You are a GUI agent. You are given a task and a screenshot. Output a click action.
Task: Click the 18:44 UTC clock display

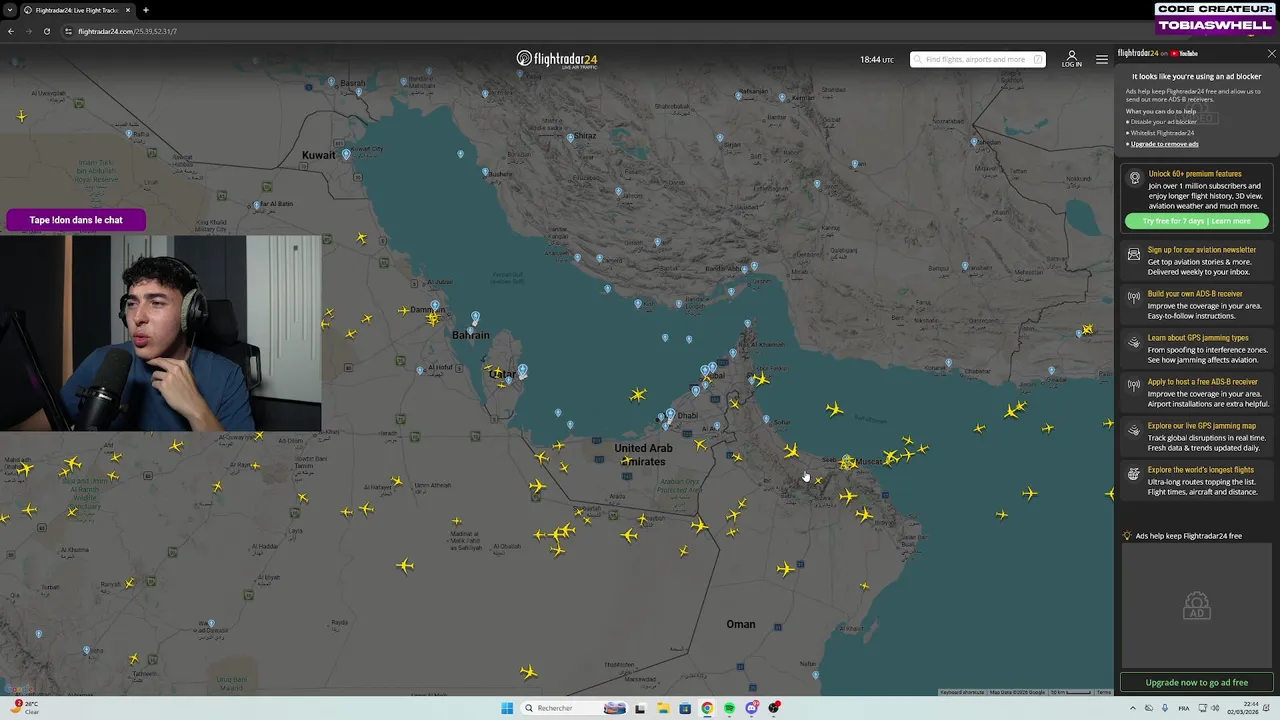pyautogui.click(x=877, y=60)
